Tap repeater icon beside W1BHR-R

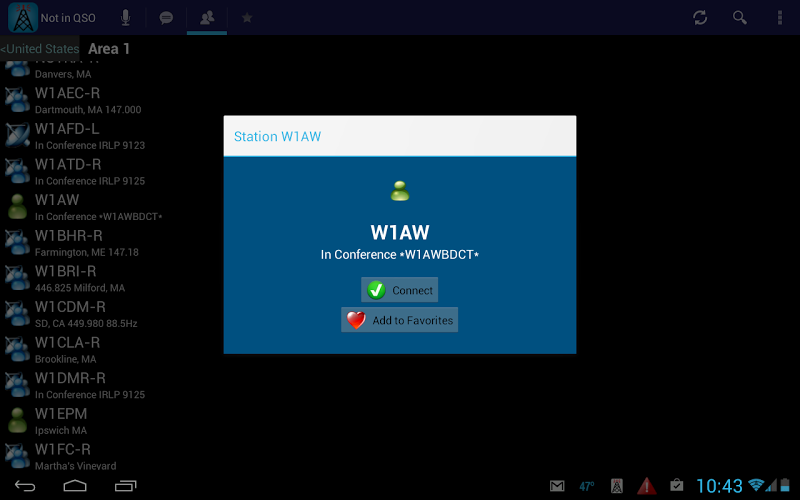17,242
